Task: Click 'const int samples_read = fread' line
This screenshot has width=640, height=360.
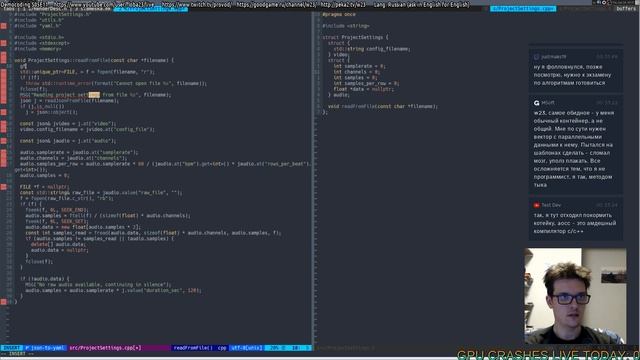Action: click(153, 233)
